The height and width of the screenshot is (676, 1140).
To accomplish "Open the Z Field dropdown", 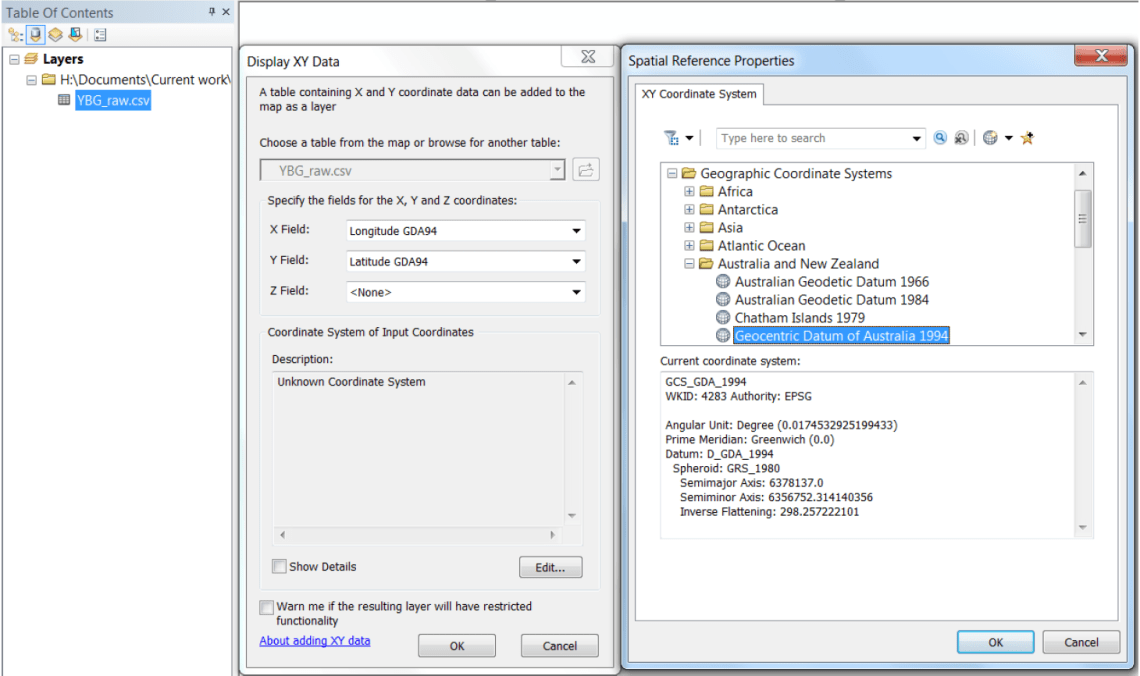I will click(576, 292).
